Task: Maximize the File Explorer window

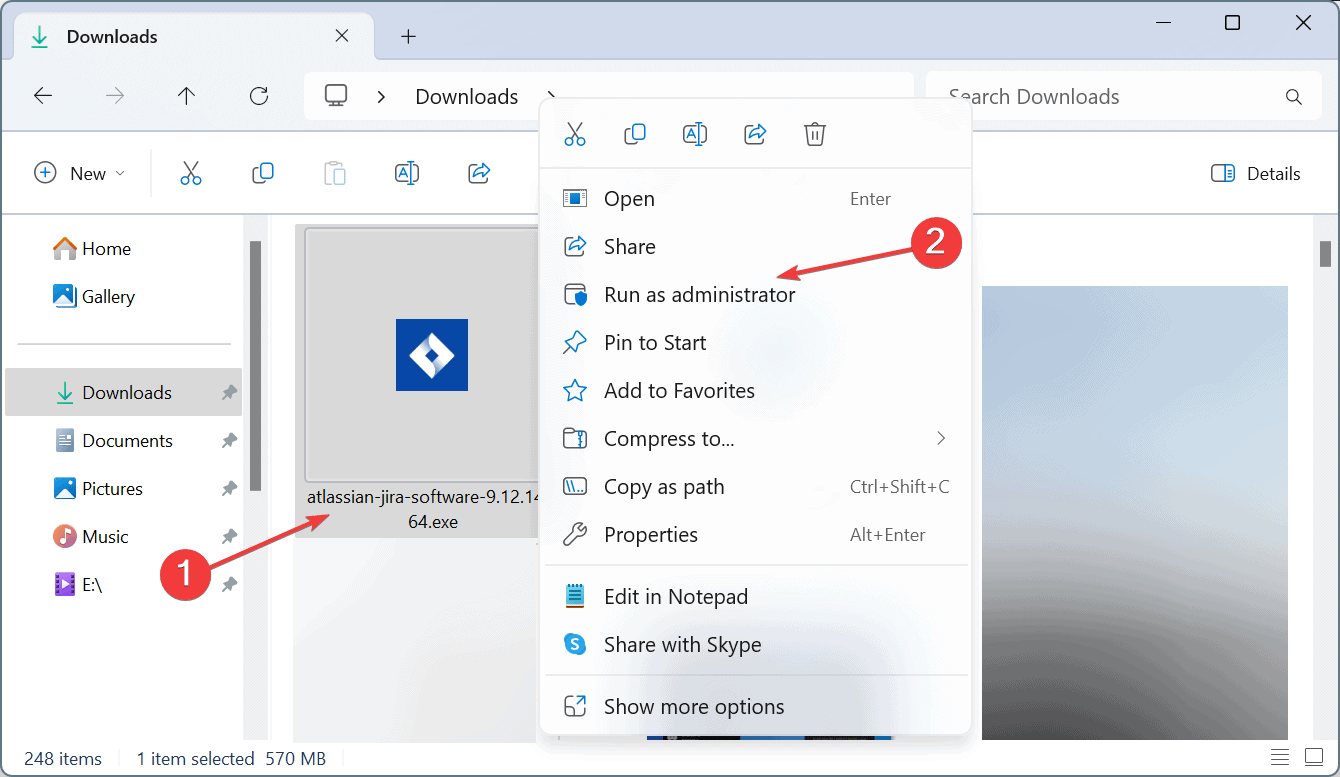Action: (1232, 22)
